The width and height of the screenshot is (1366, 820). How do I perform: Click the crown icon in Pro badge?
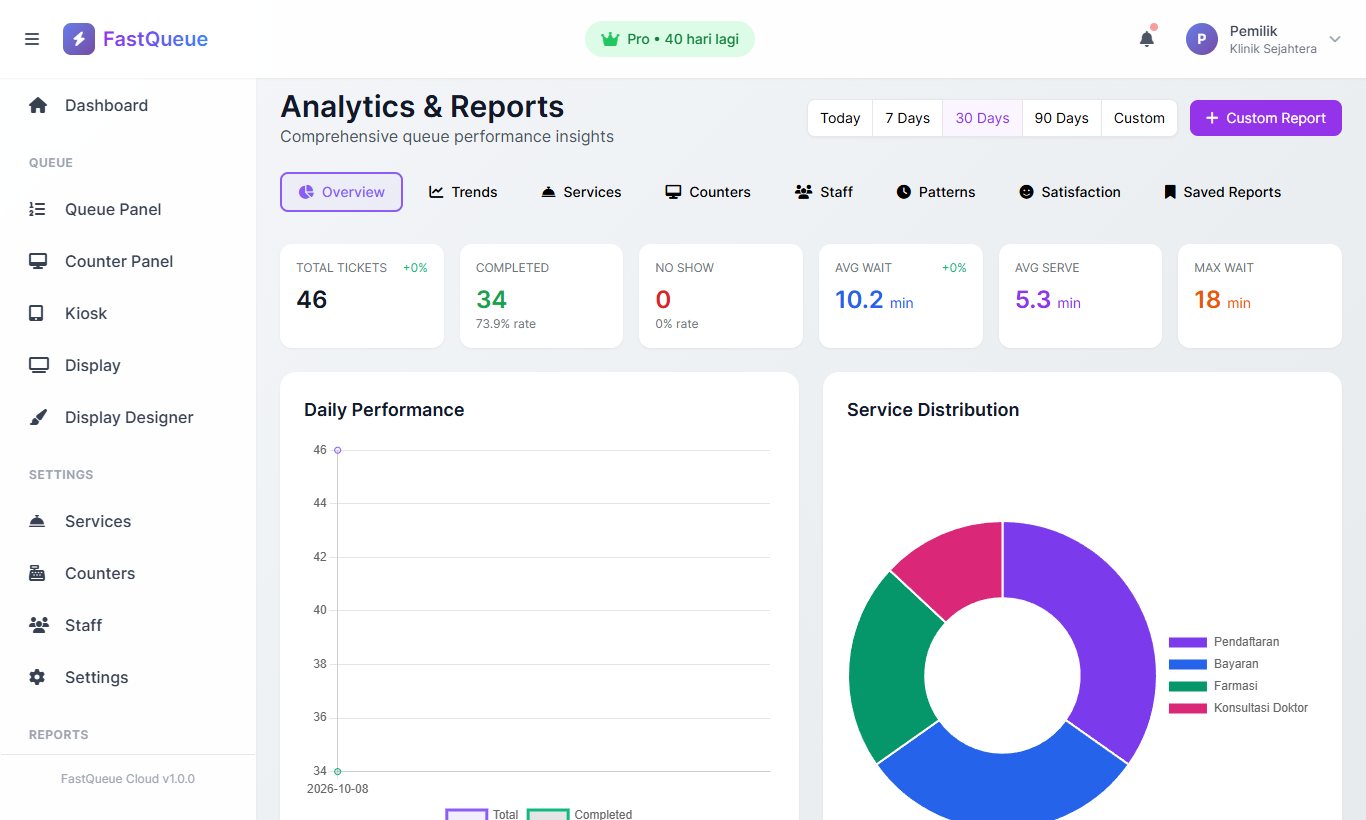(x=610, y=39)
